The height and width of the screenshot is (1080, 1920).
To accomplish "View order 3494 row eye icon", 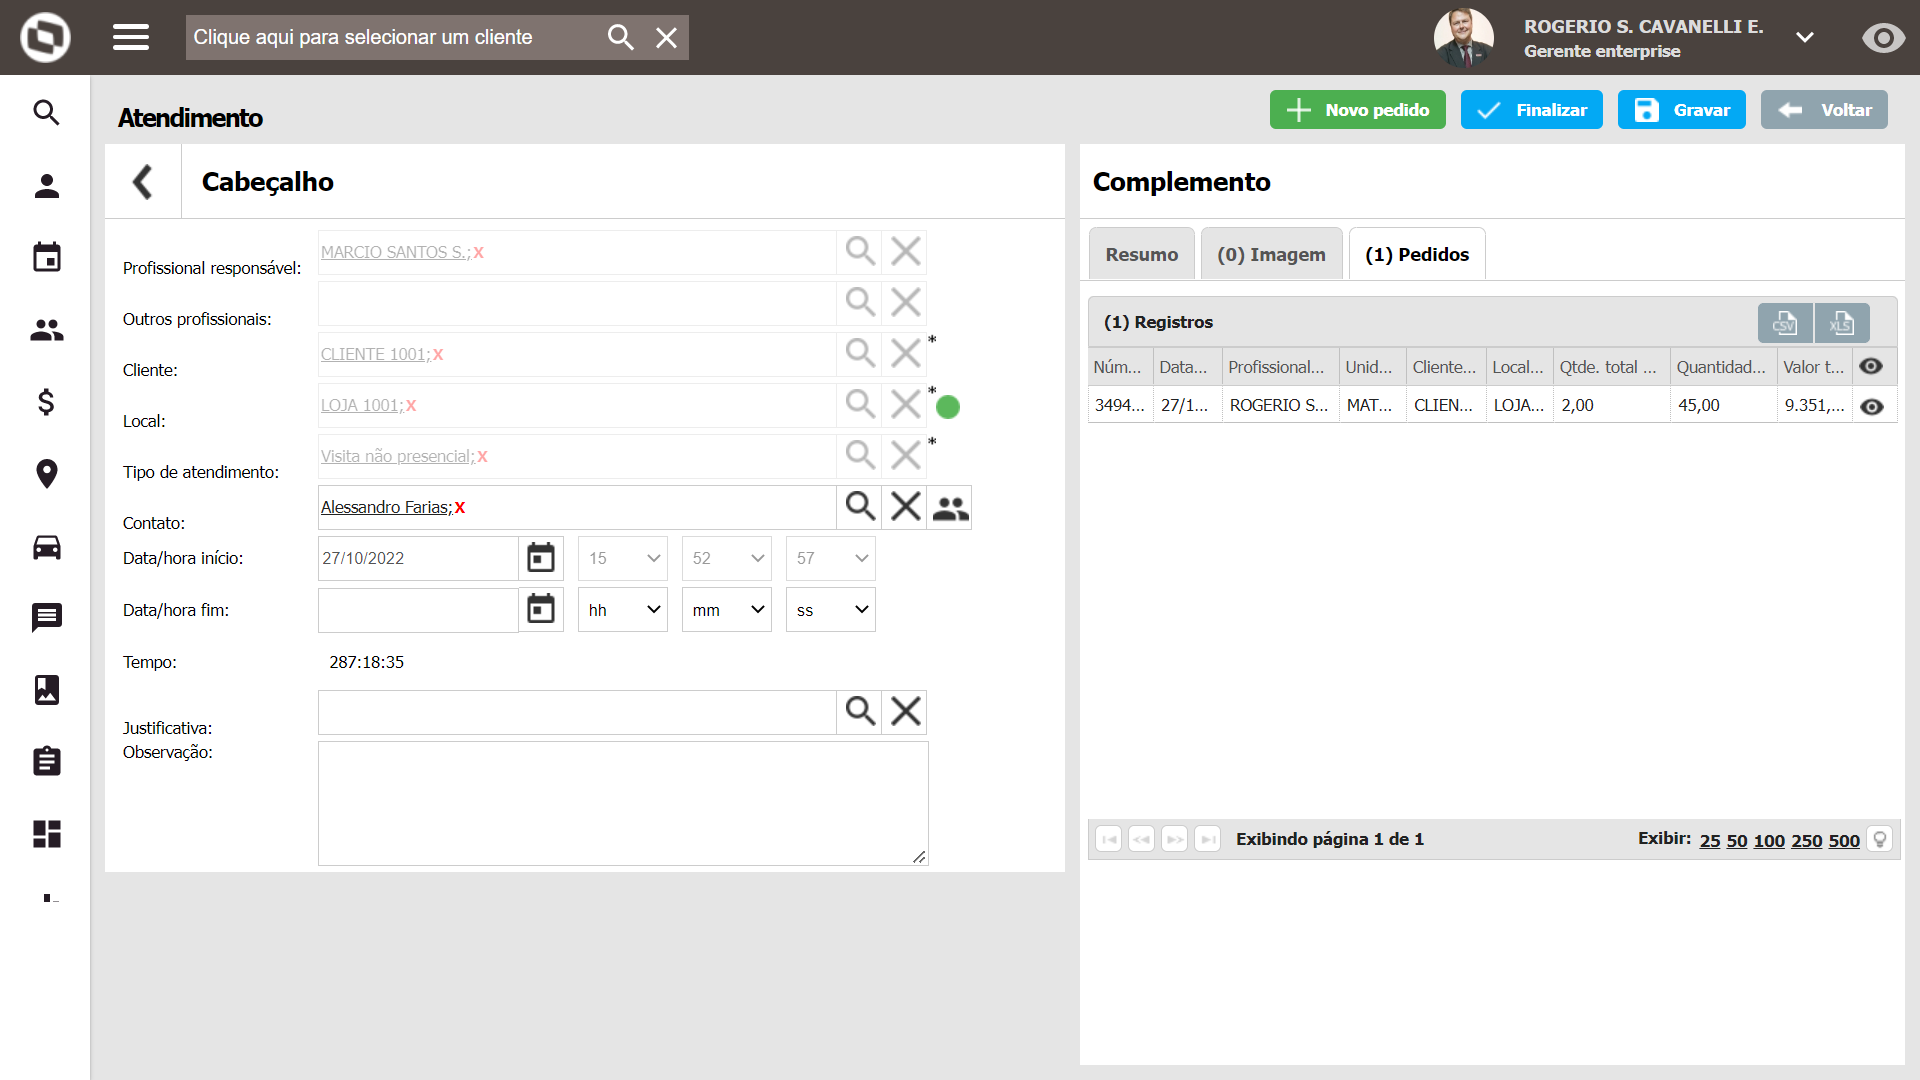I will coord(1872,406).
